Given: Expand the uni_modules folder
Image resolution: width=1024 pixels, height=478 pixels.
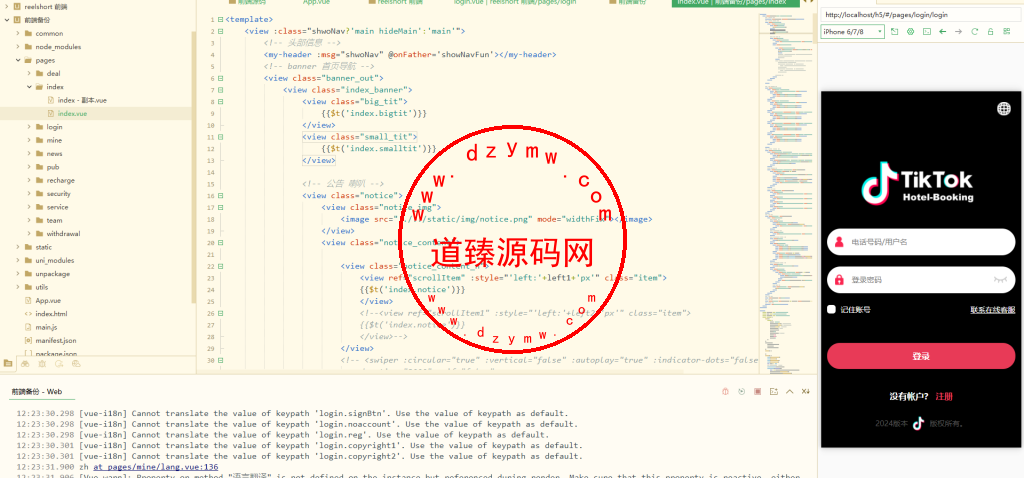Looking at the screenshot, I should tap(18, 261).
